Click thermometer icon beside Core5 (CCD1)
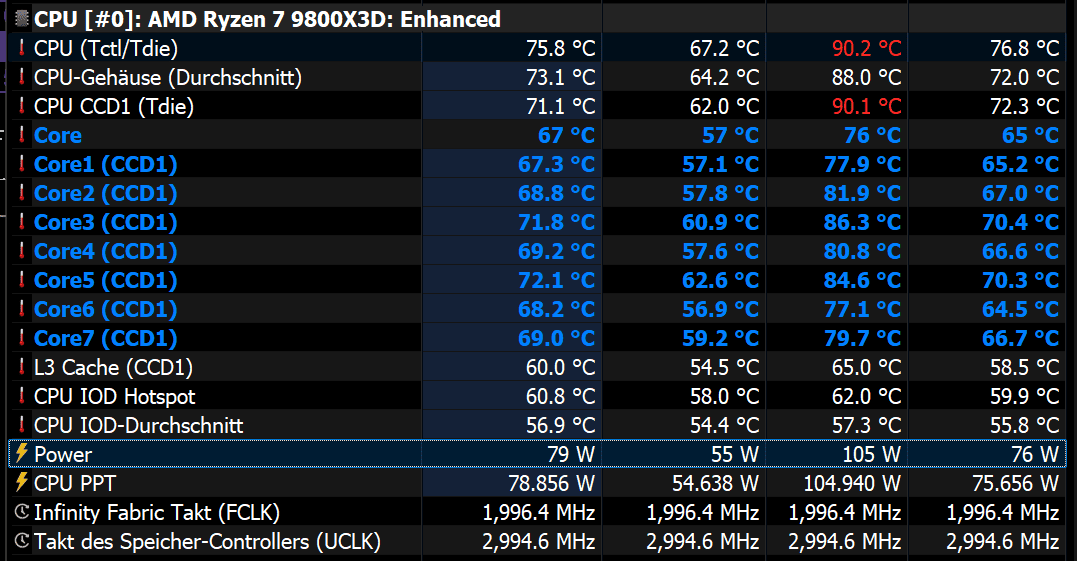The width and height of the screenshot is (1077, 561). tap(22, 280)
